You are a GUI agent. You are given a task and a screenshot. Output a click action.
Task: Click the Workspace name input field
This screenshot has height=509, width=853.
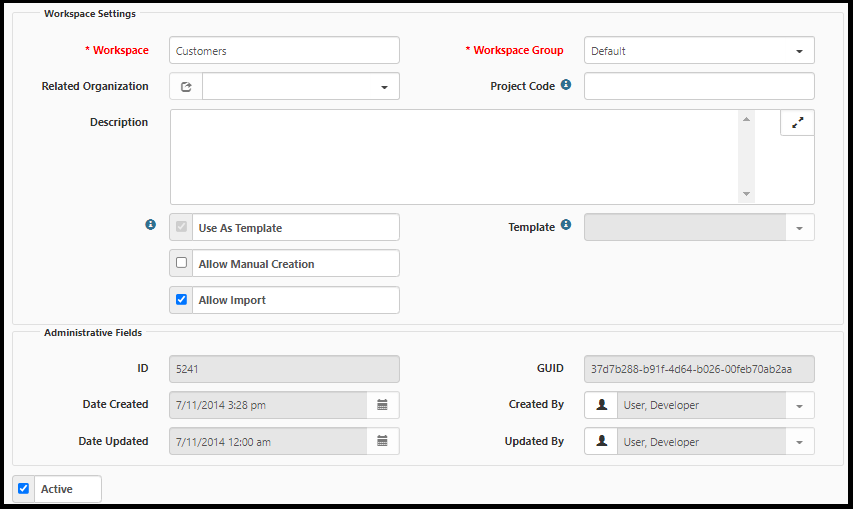[284, 51]
